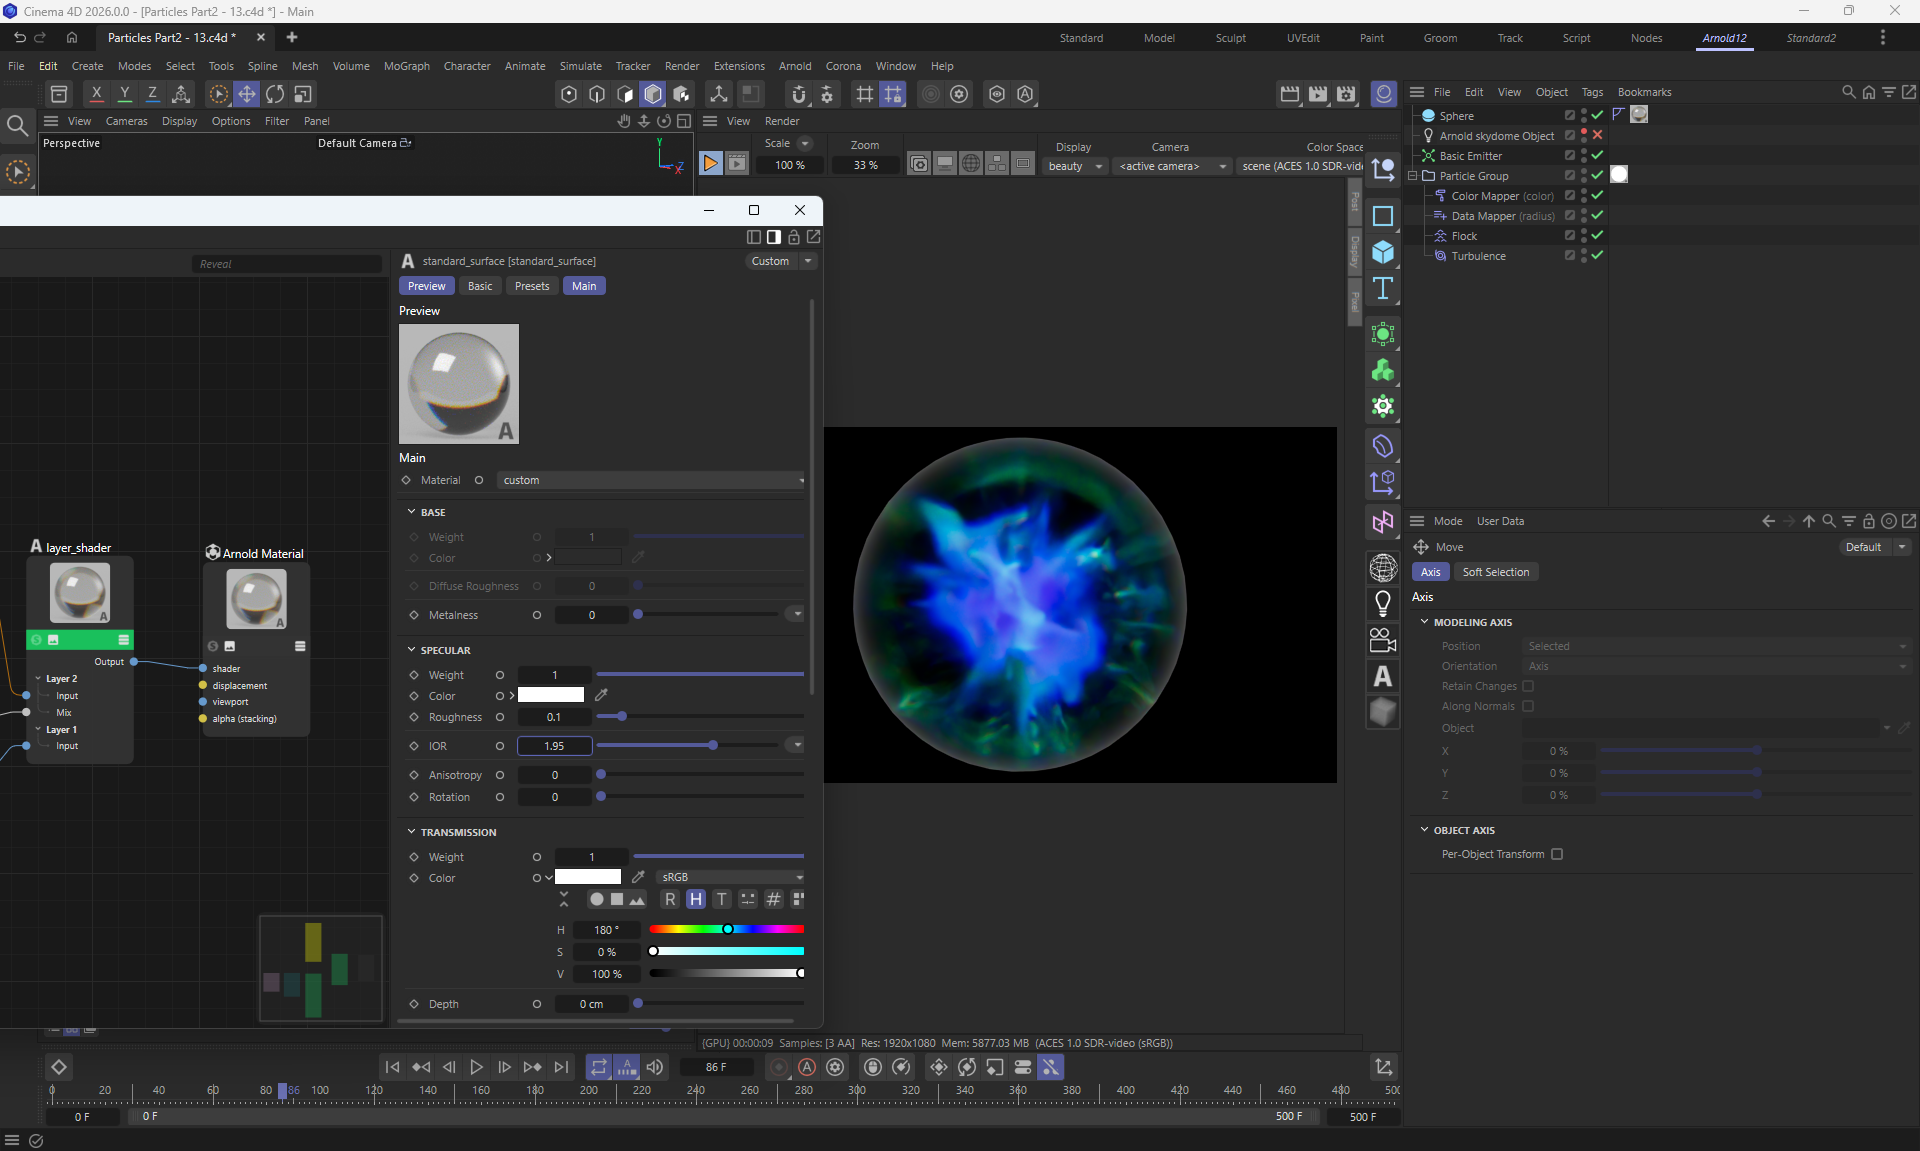Collapse the SPECULAR section
This screenshot has height=1151, width=1920.
pyautogui.click(x=411, y=650)
